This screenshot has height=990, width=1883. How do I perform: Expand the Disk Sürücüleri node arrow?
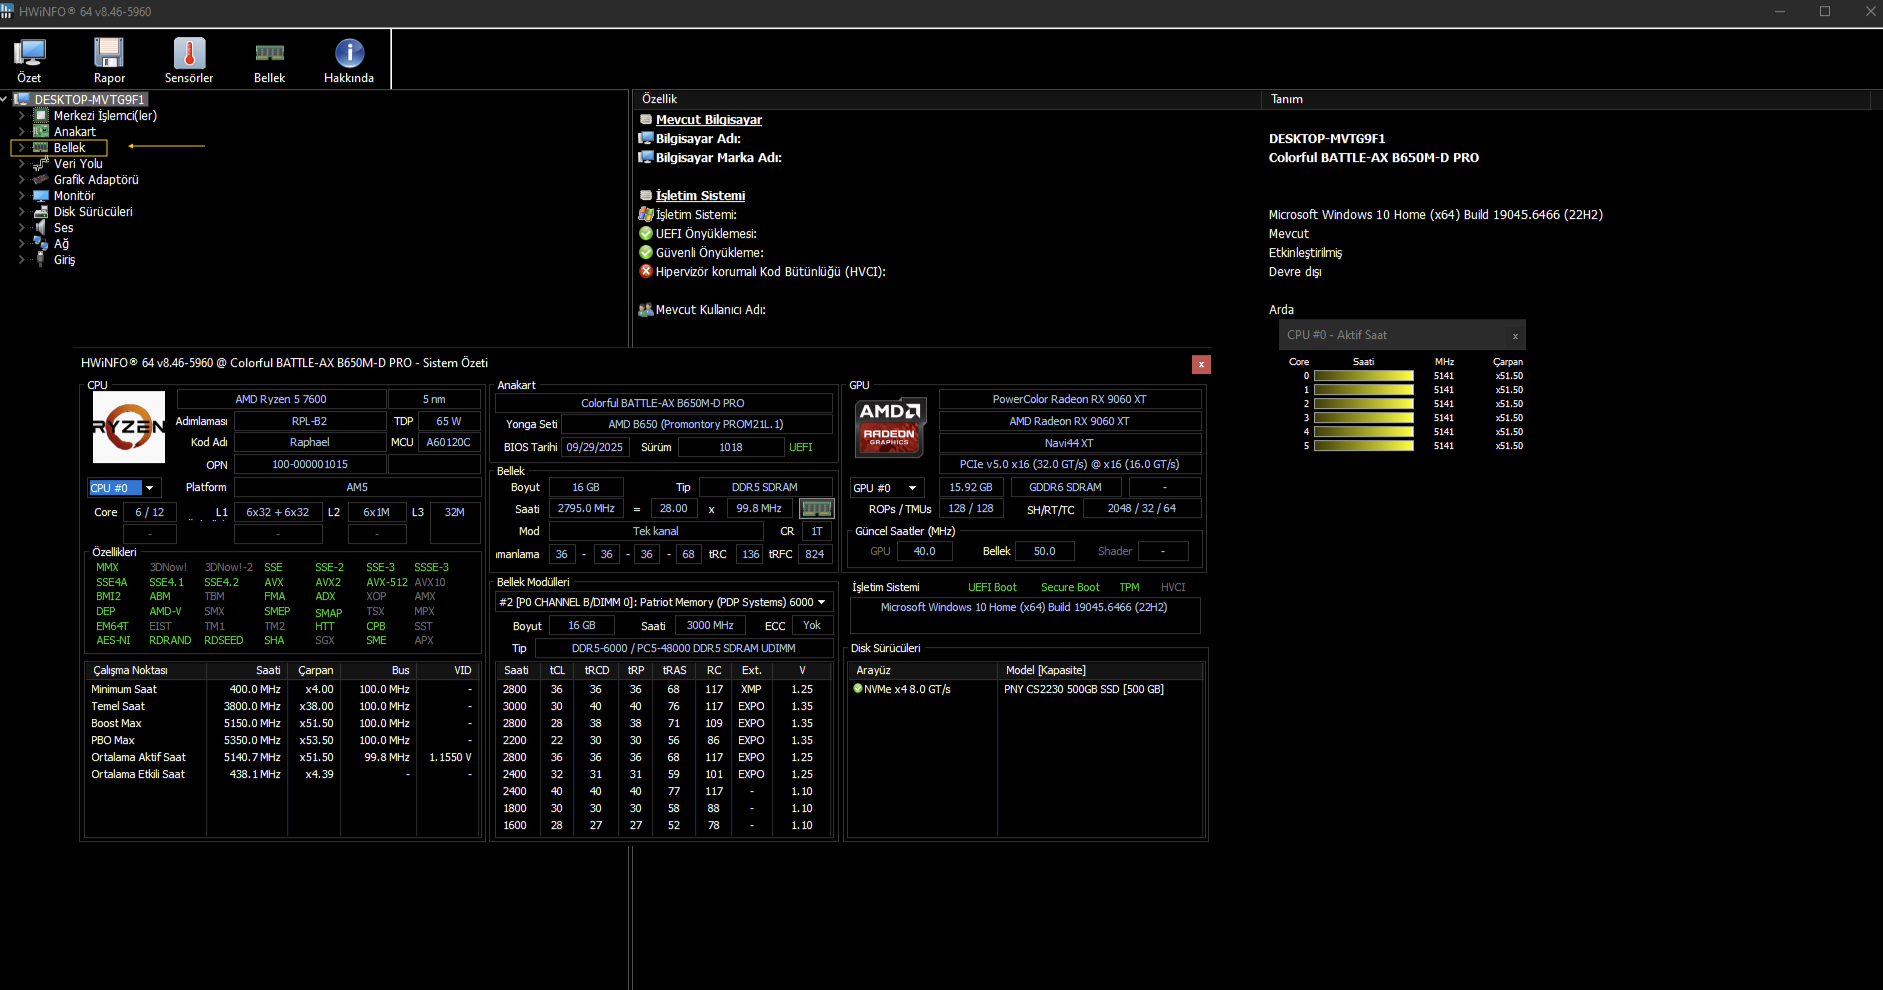(x=21, y=212)
